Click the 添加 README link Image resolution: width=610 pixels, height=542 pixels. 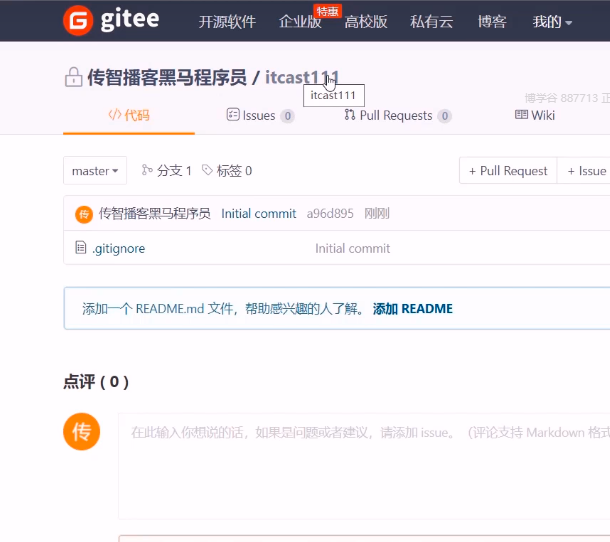413,309
